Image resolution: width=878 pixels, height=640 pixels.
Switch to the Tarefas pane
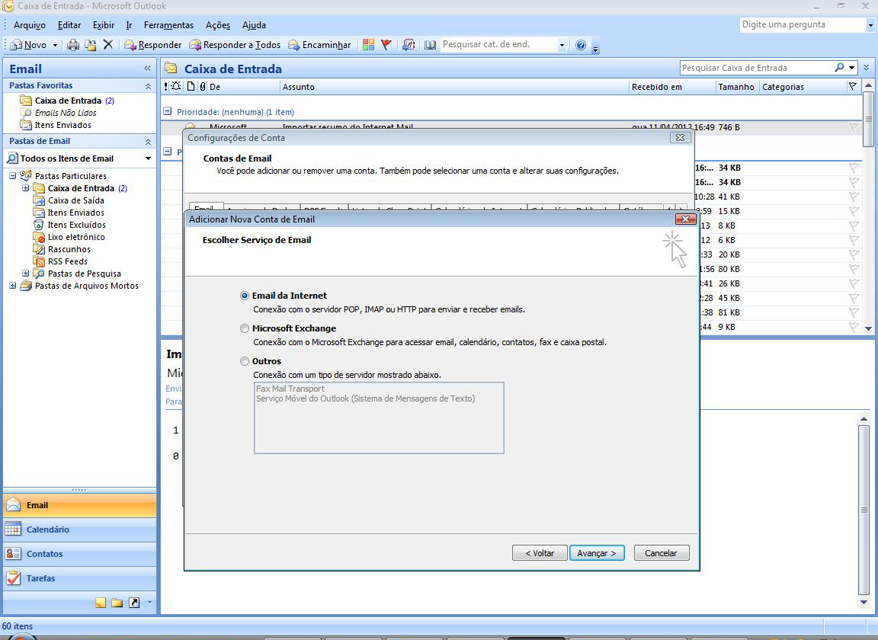(x=80, y=578)
